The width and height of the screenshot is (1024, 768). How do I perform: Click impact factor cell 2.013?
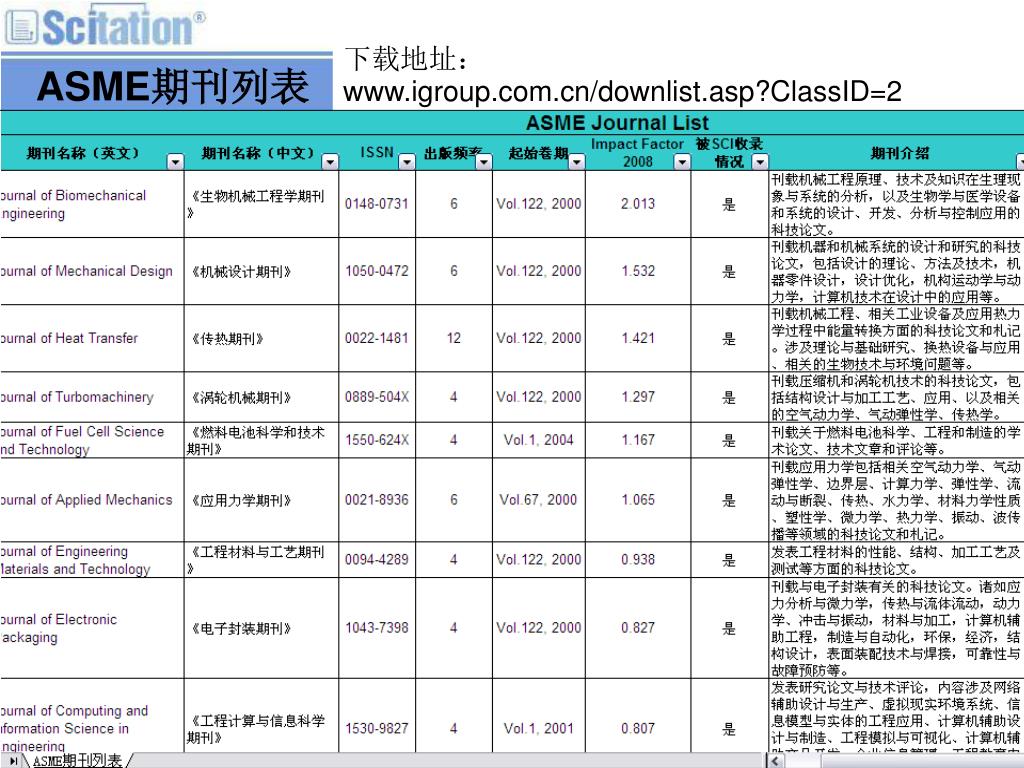(638, 204)
